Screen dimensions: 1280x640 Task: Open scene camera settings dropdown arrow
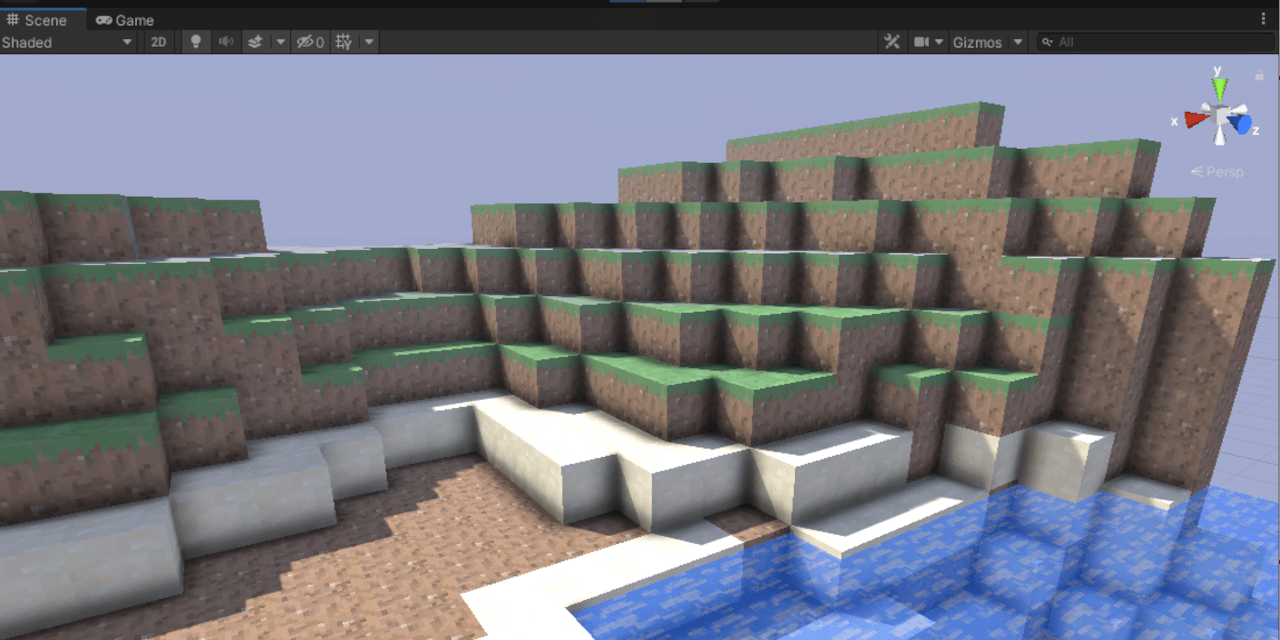(x=940, y=42)
